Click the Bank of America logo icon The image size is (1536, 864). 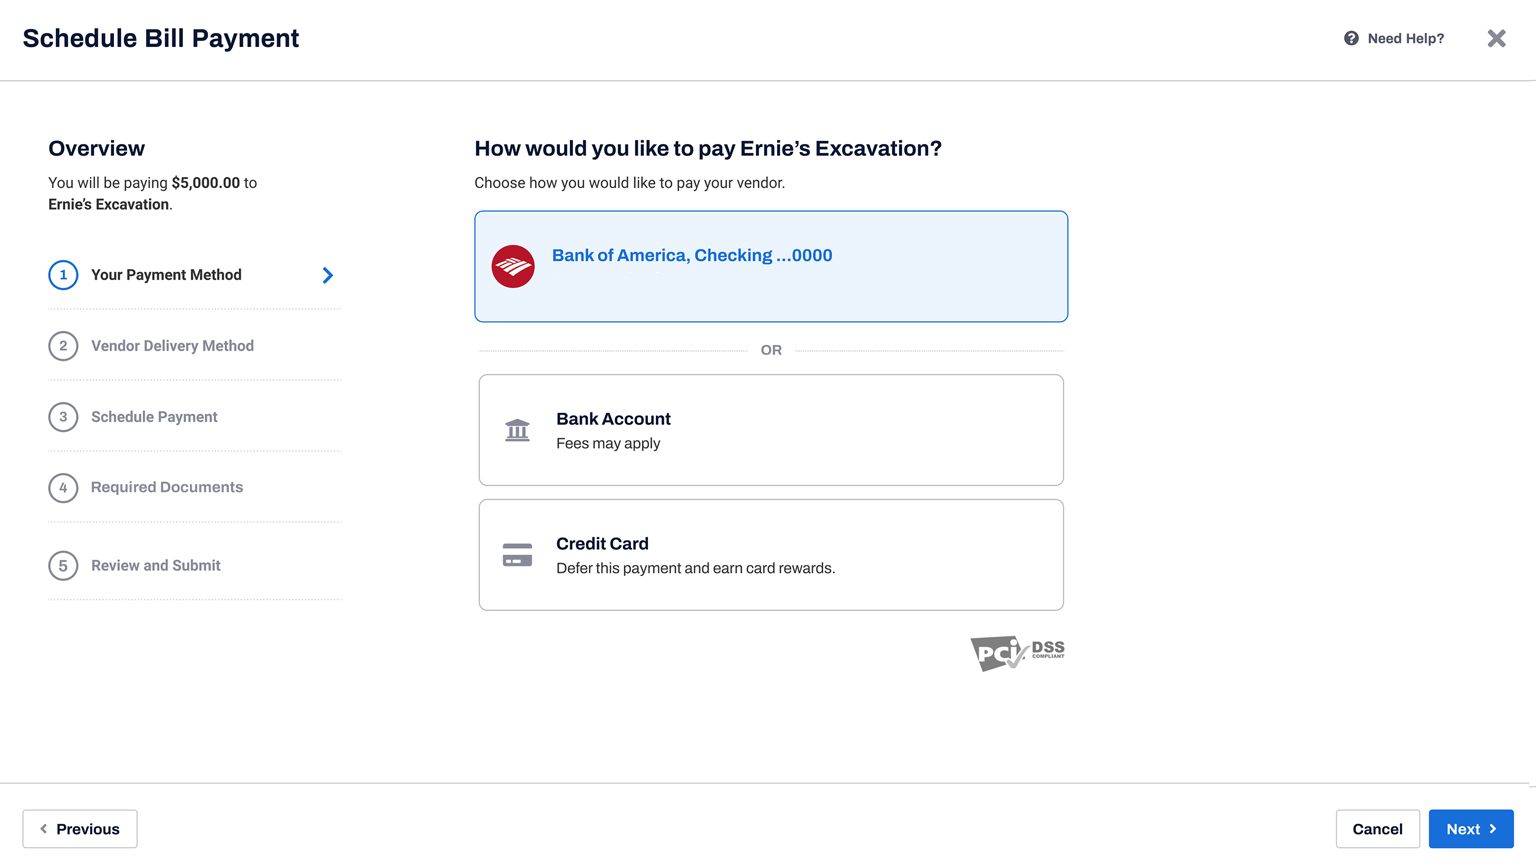click(513, 266)
